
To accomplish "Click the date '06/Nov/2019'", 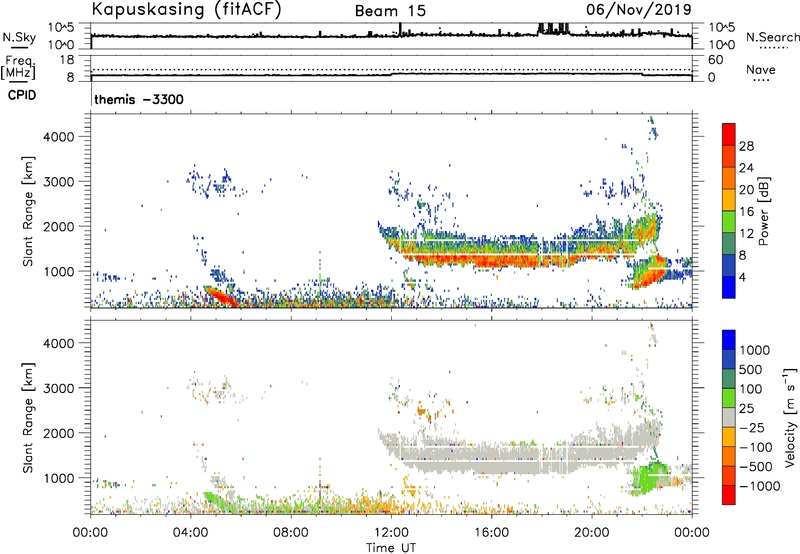I will (639, 9).
